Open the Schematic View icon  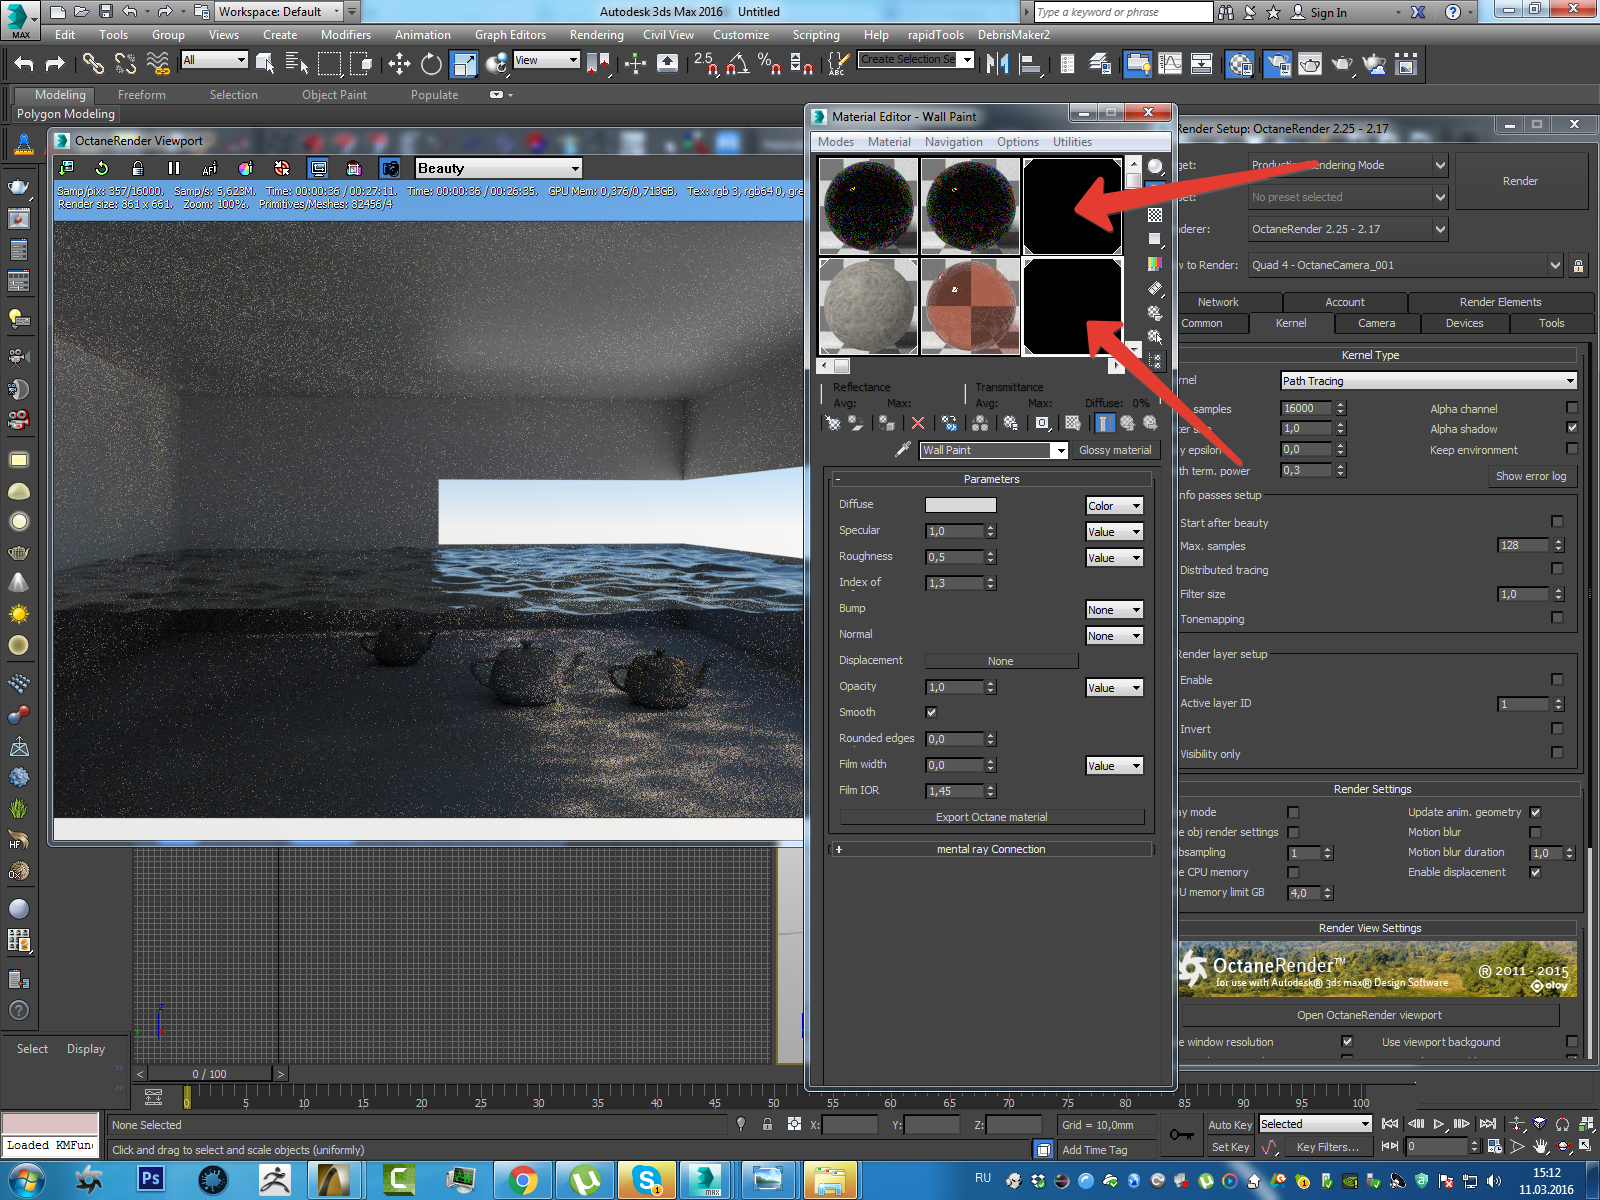point(1202,64)
